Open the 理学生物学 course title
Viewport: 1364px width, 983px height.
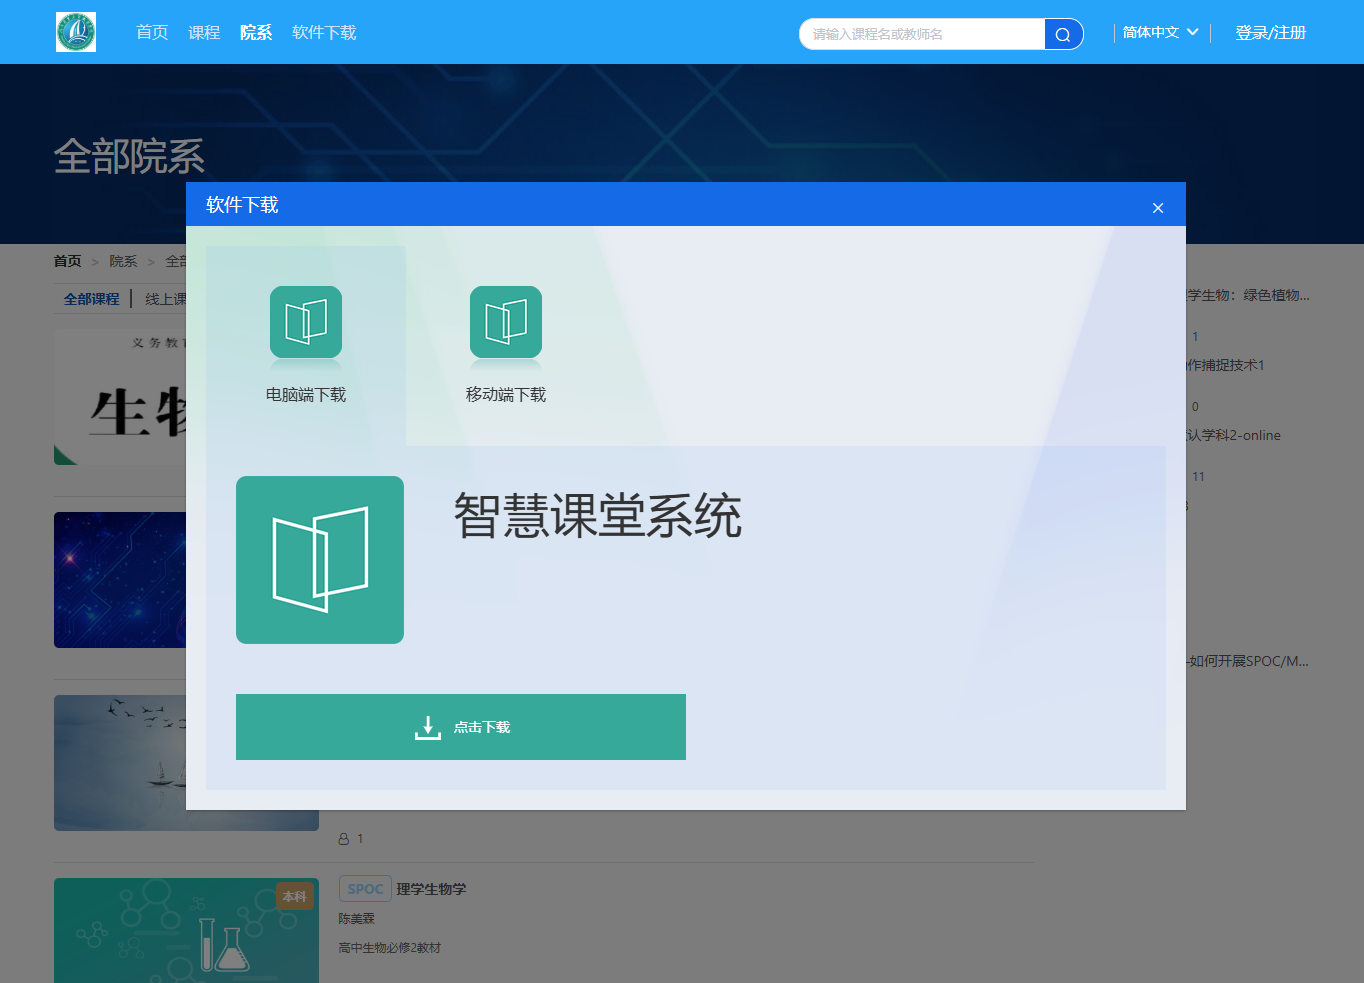coord(431,889)
